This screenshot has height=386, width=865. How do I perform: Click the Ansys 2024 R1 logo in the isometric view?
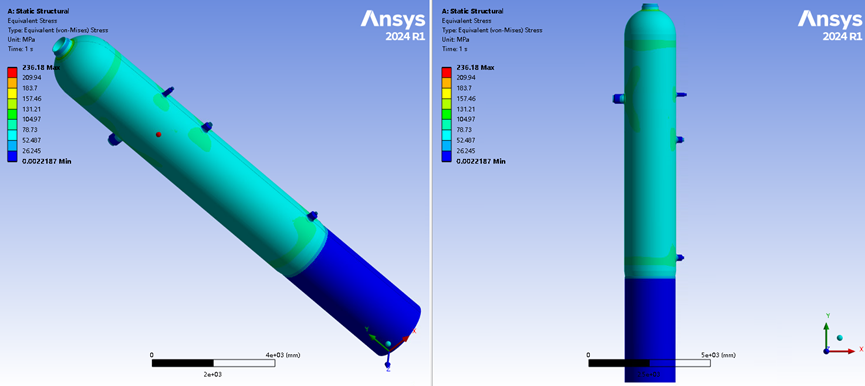click(393, 26)
